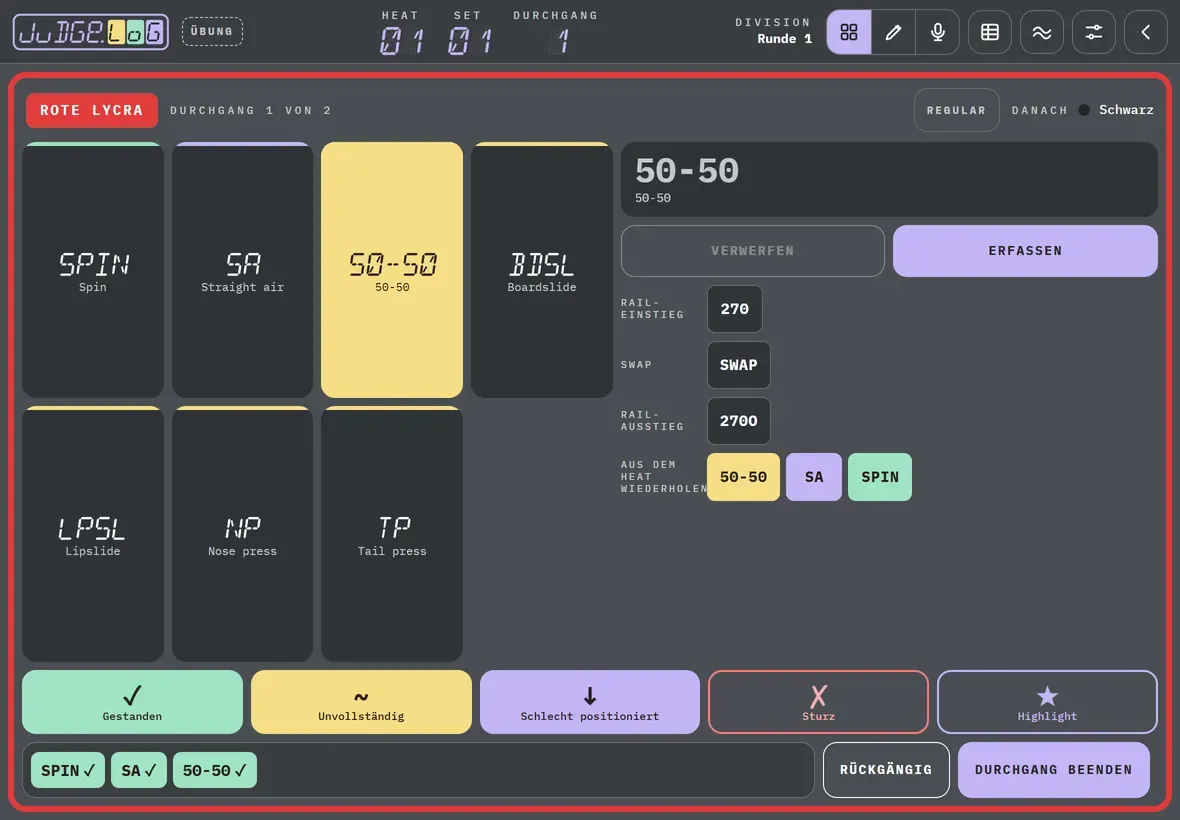The image size is (1180, 820).
Task: Open the sliders settings icon
Action: coord(1093,32)
